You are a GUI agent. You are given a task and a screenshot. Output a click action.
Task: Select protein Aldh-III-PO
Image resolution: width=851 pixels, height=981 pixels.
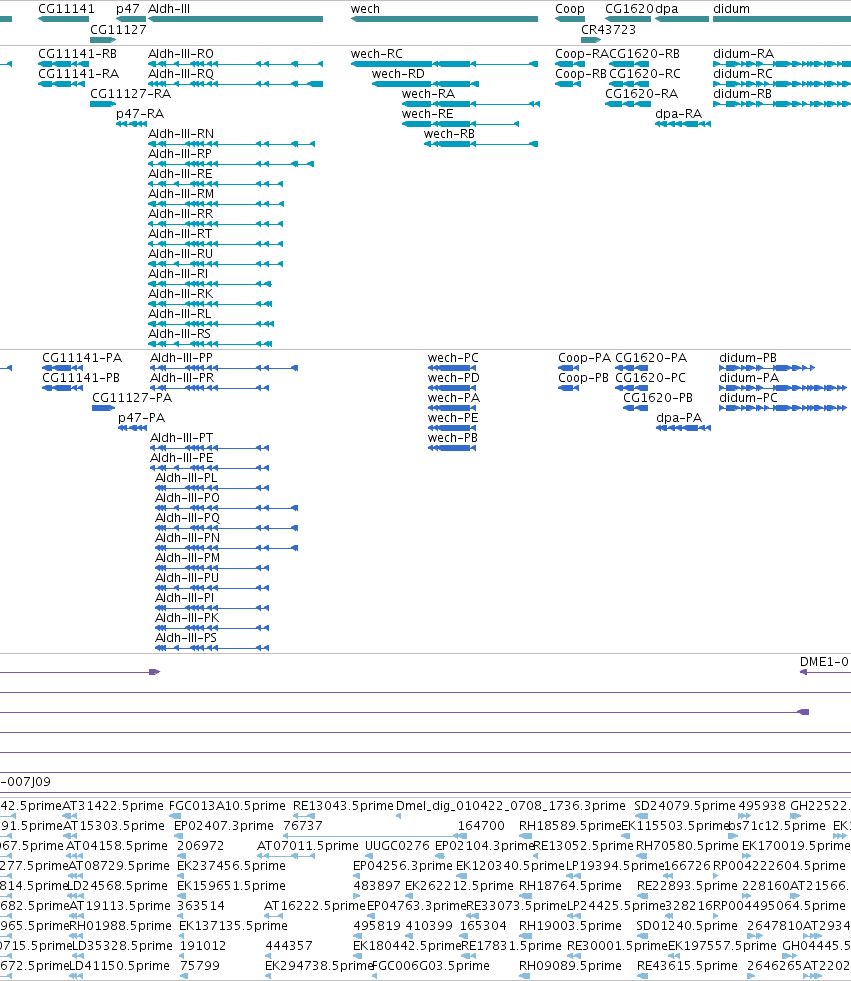(227, 508)
